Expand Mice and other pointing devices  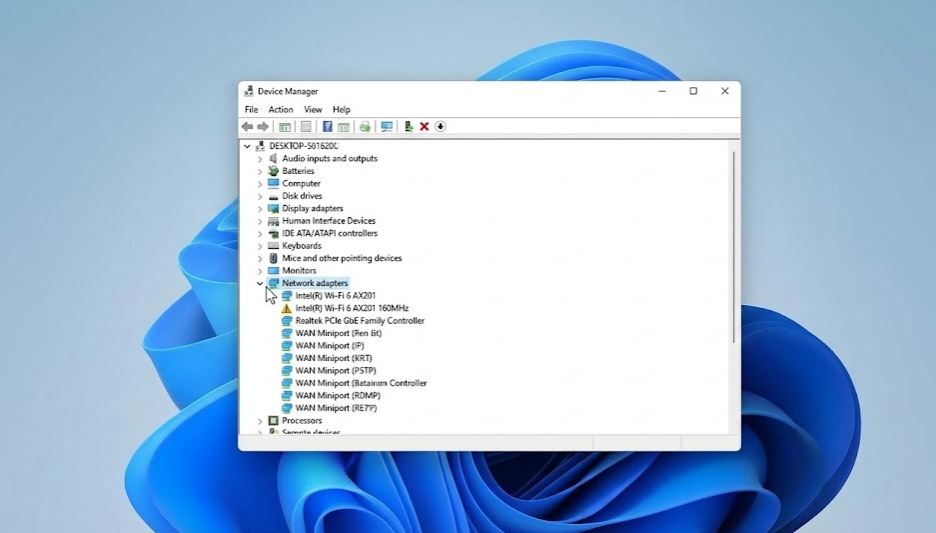[260, 258]
